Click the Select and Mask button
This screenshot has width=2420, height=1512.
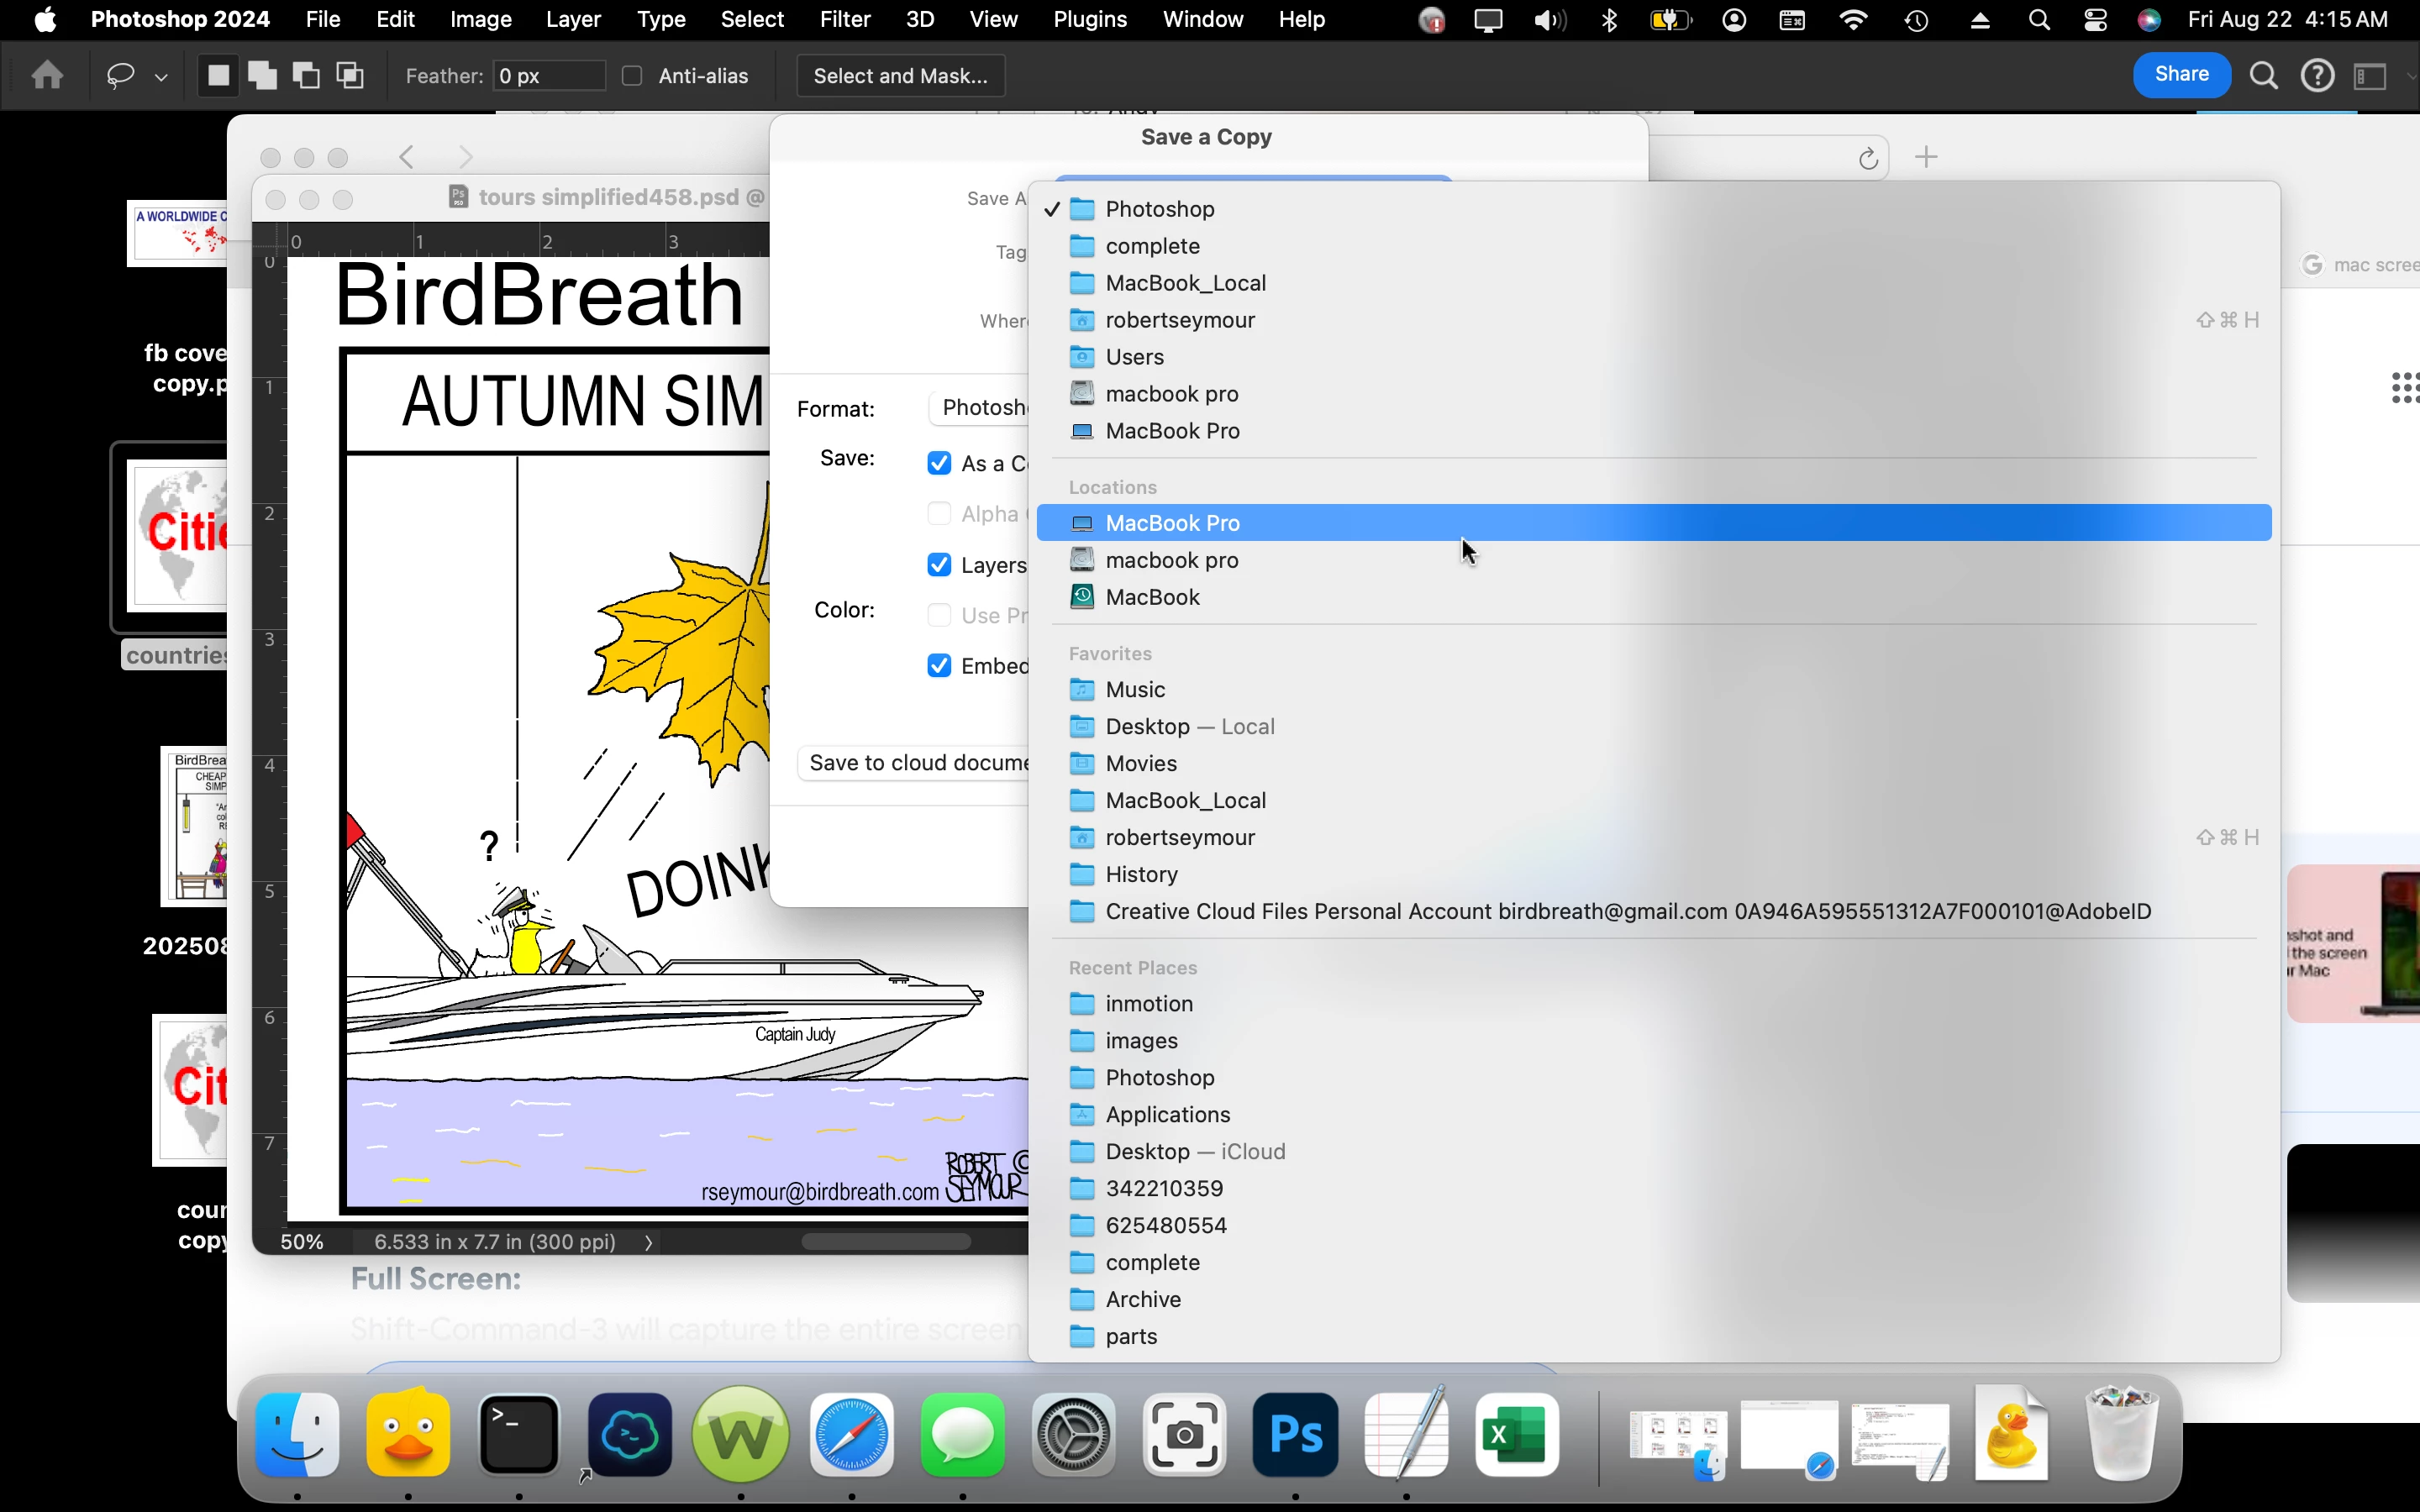click(900, 76)
